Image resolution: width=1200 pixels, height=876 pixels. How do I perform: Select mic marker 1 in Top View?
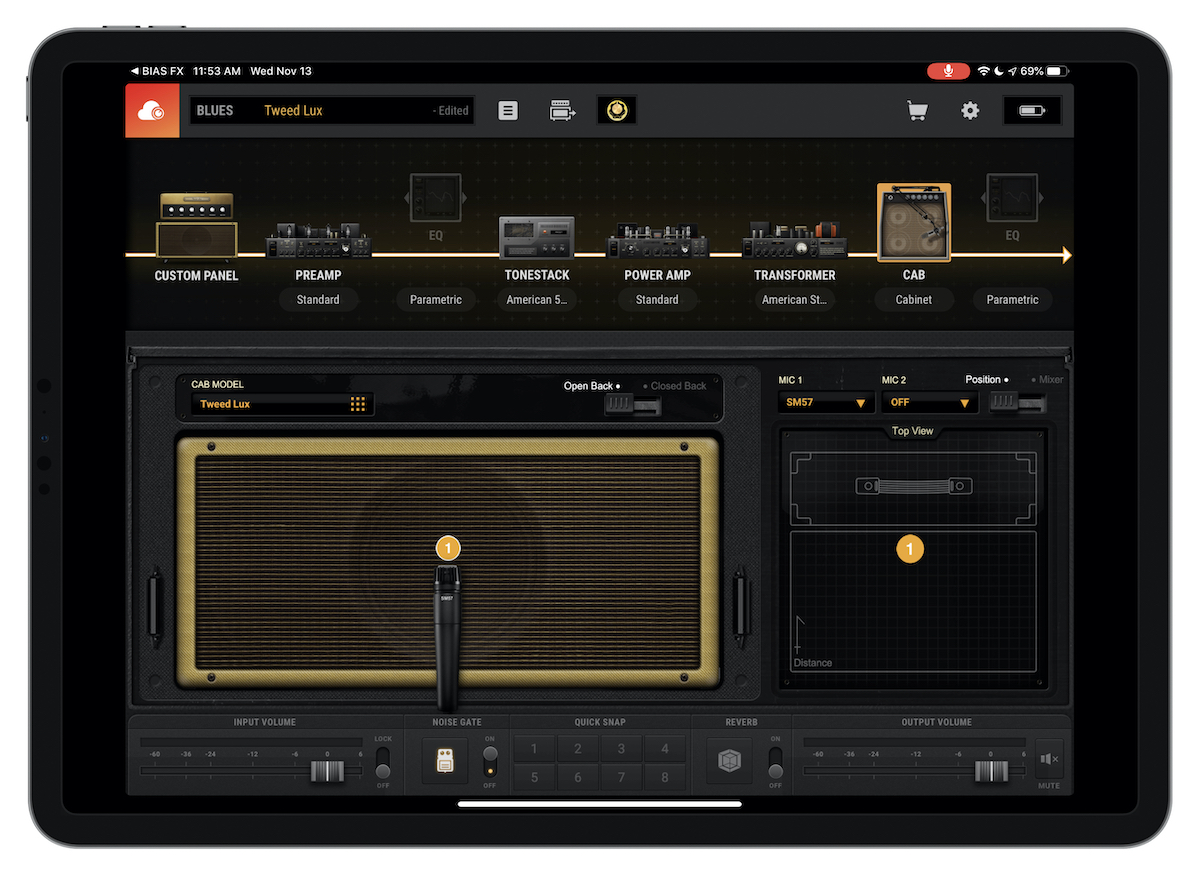pos(910,549)
